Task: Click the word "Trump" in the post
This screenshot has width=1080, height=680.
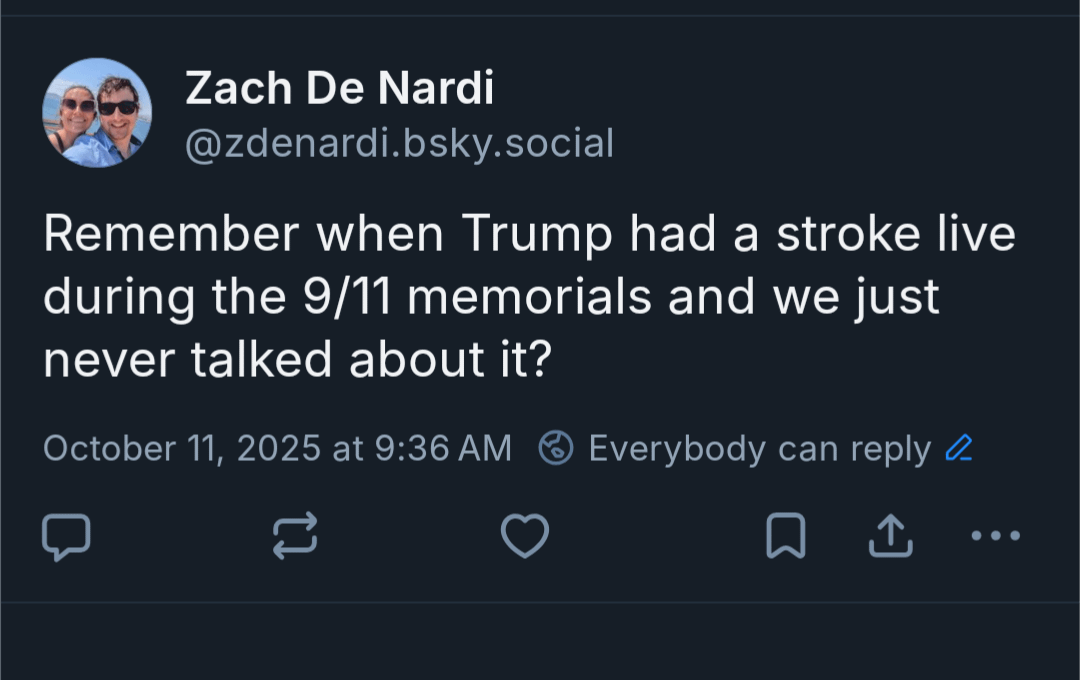Action: pos(537,235)
